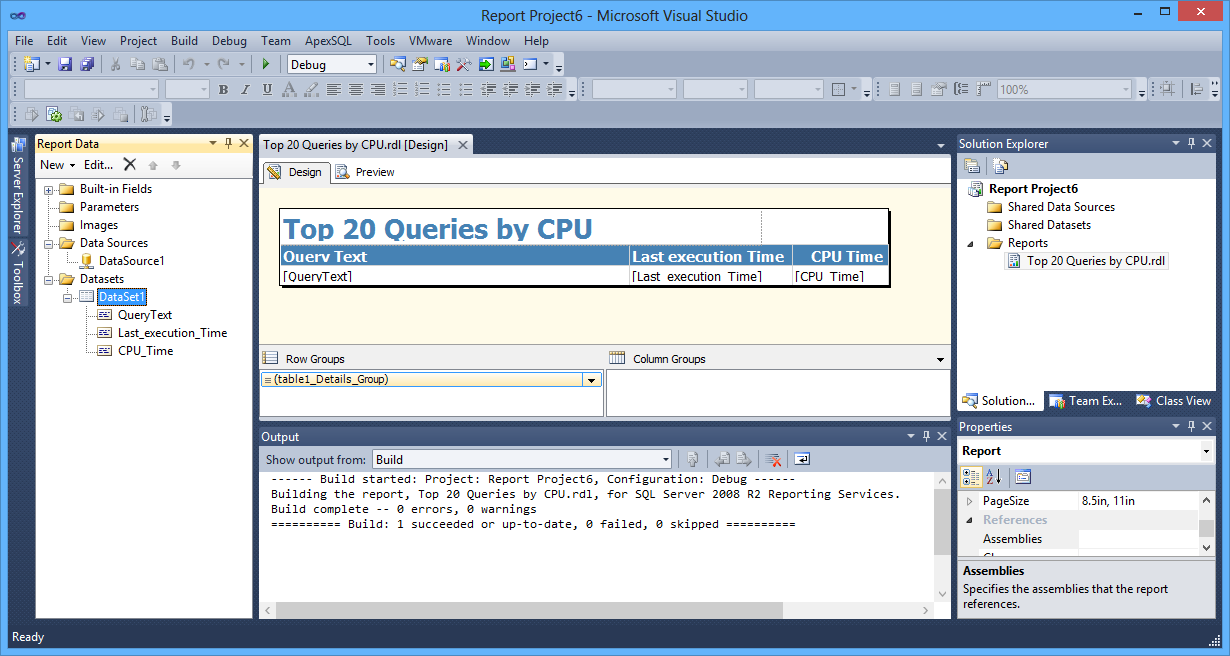Viewport: 1230px width, 656px height.
Task: Expand the Built-in Fields node
Action: tap(49, 189)
